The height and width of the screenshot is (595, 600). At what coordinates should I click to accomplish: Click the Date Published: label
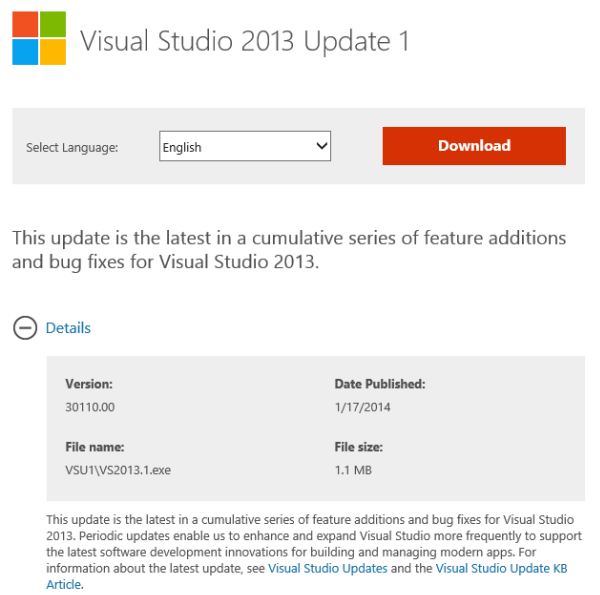pos(380,383)
